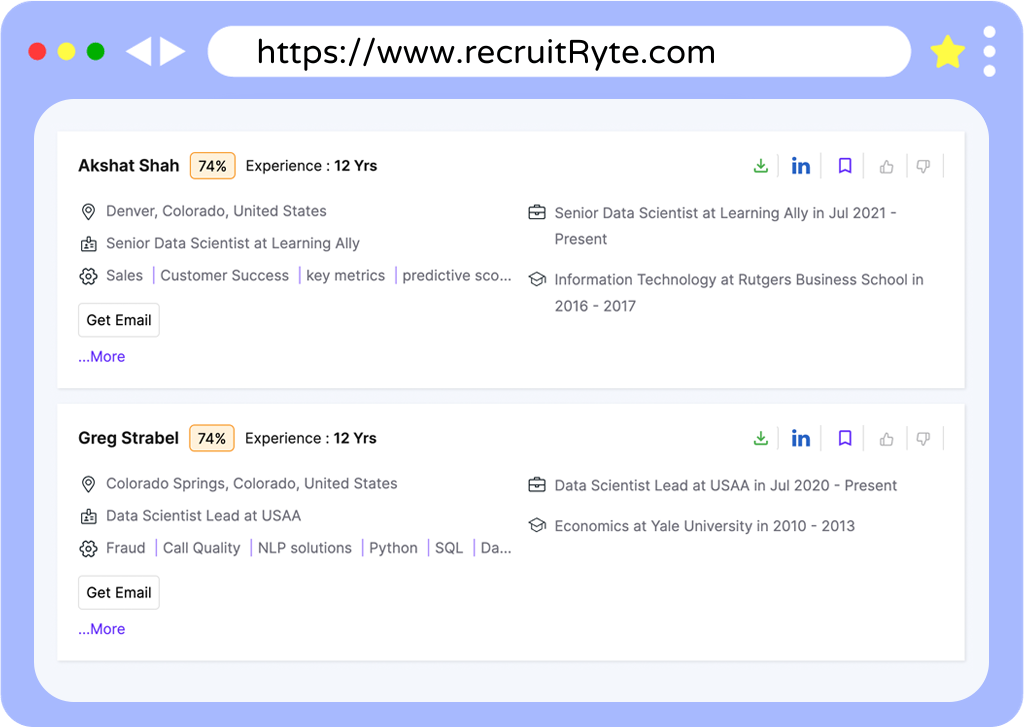The image size is (1024, 727).
Task: Bookmark Akshat Shah's profile
Action: click(x=844, y=165)
